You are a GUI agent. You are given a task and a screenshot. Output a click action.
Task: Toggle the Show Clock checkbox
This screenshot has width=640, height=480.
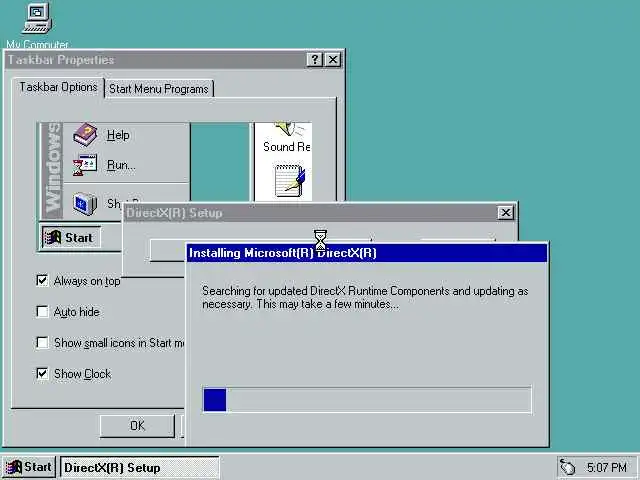tap(42, 373)
